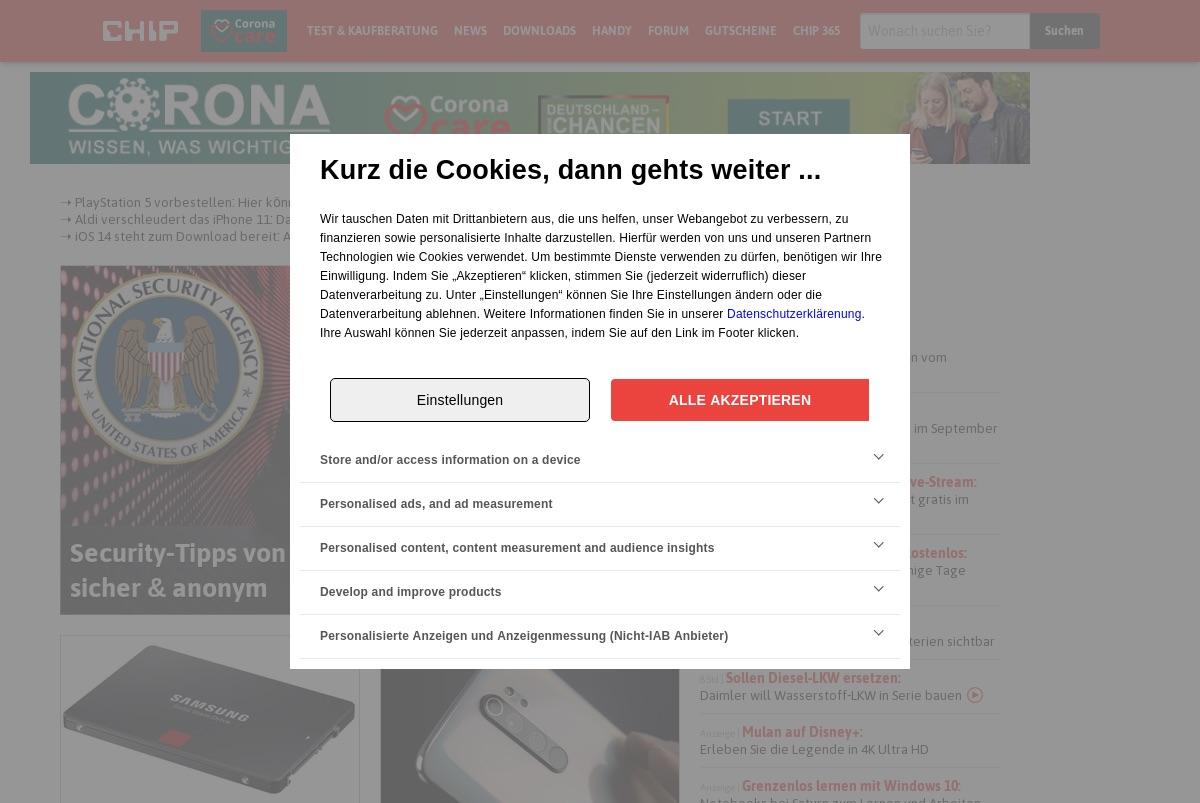Click the Suchen search button
1200x803 pixels.
(x=1064, y=31)
